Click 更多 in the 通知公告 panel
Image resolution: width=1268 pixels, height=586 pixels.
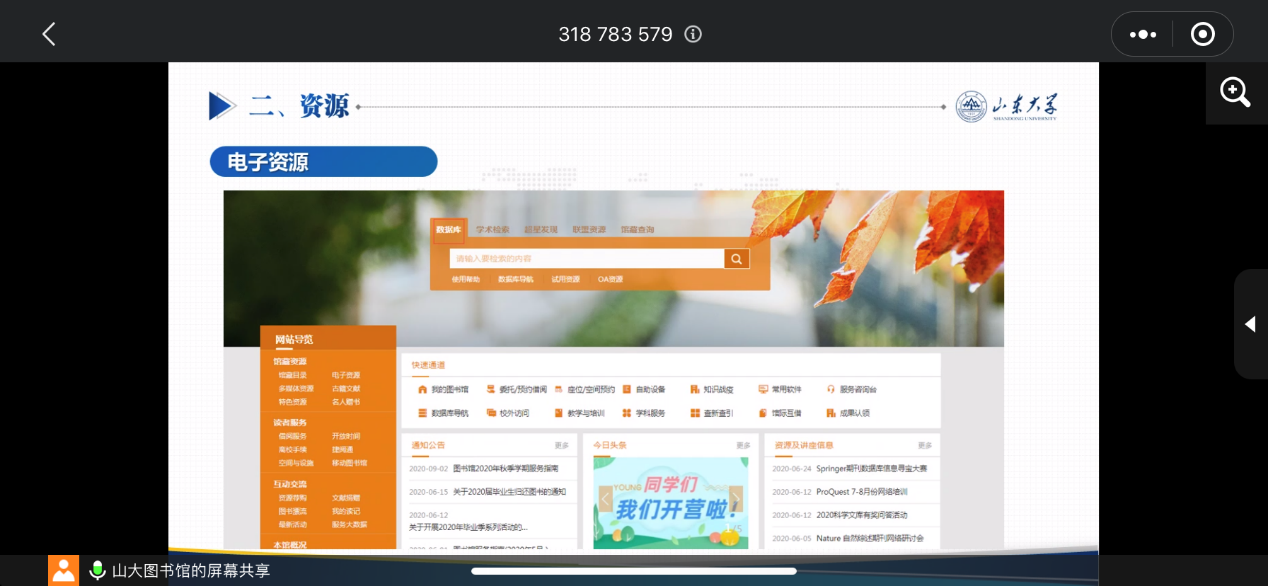point(561,445)
